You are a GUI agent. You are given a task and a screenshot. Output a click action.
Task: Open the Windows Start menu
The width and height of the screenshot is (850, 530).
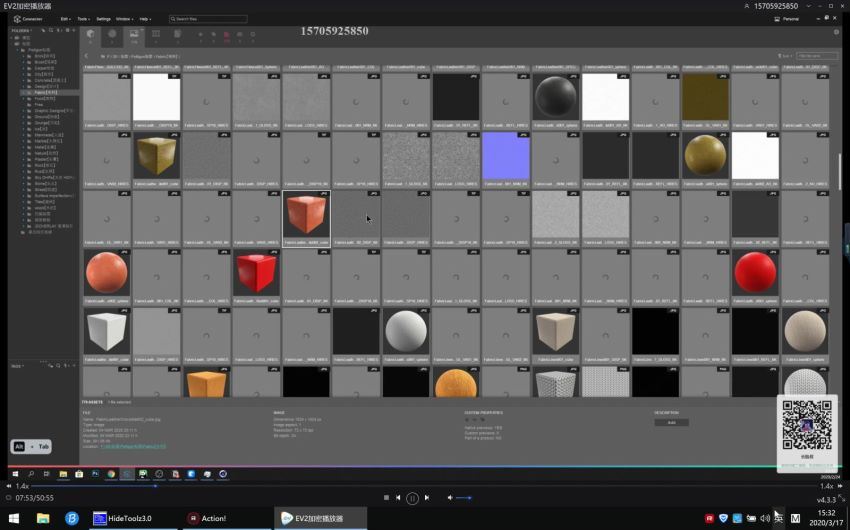pos(14,519)
